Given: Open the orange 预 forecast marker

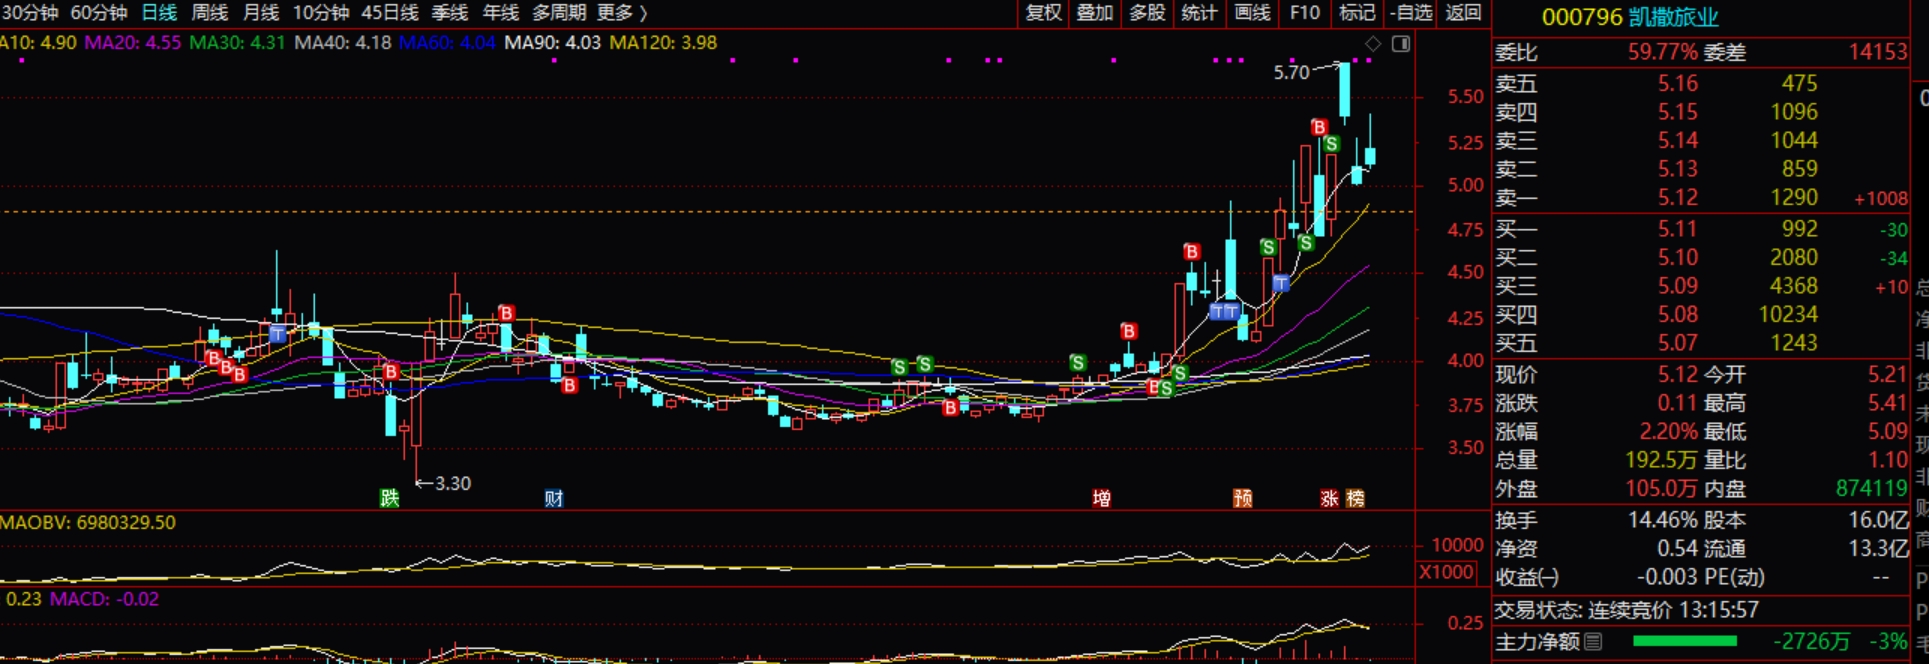Looking at the screenshot, I should 1243,498.
